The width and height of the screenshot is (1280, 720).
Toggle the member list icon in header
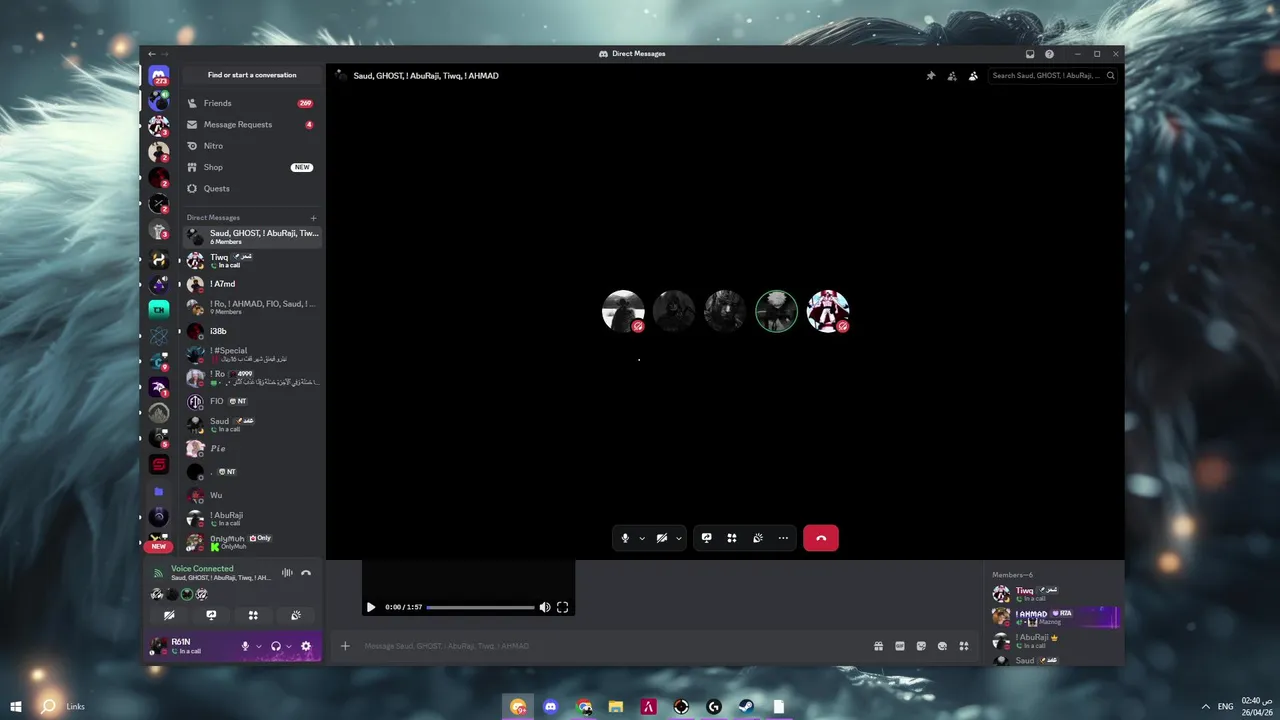click(x=973, y=76)
